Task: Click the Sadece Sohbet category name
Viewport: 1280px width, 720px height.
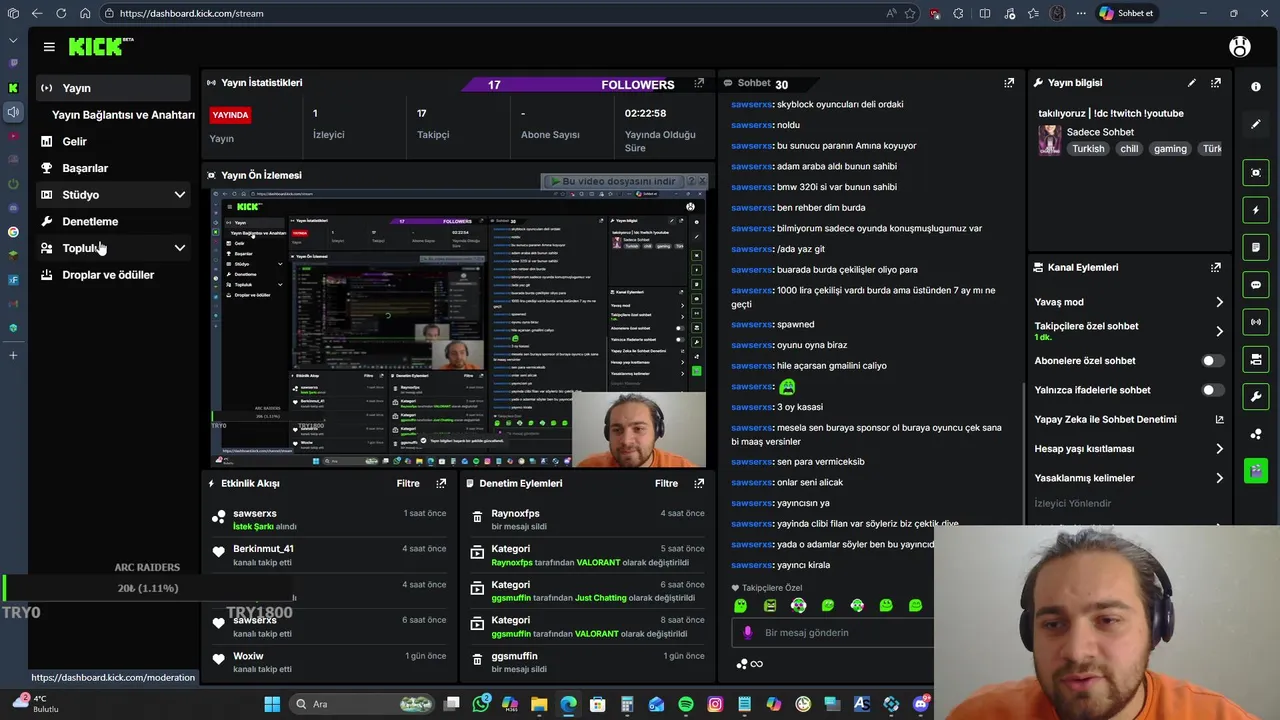Action: pos(1100,132)
